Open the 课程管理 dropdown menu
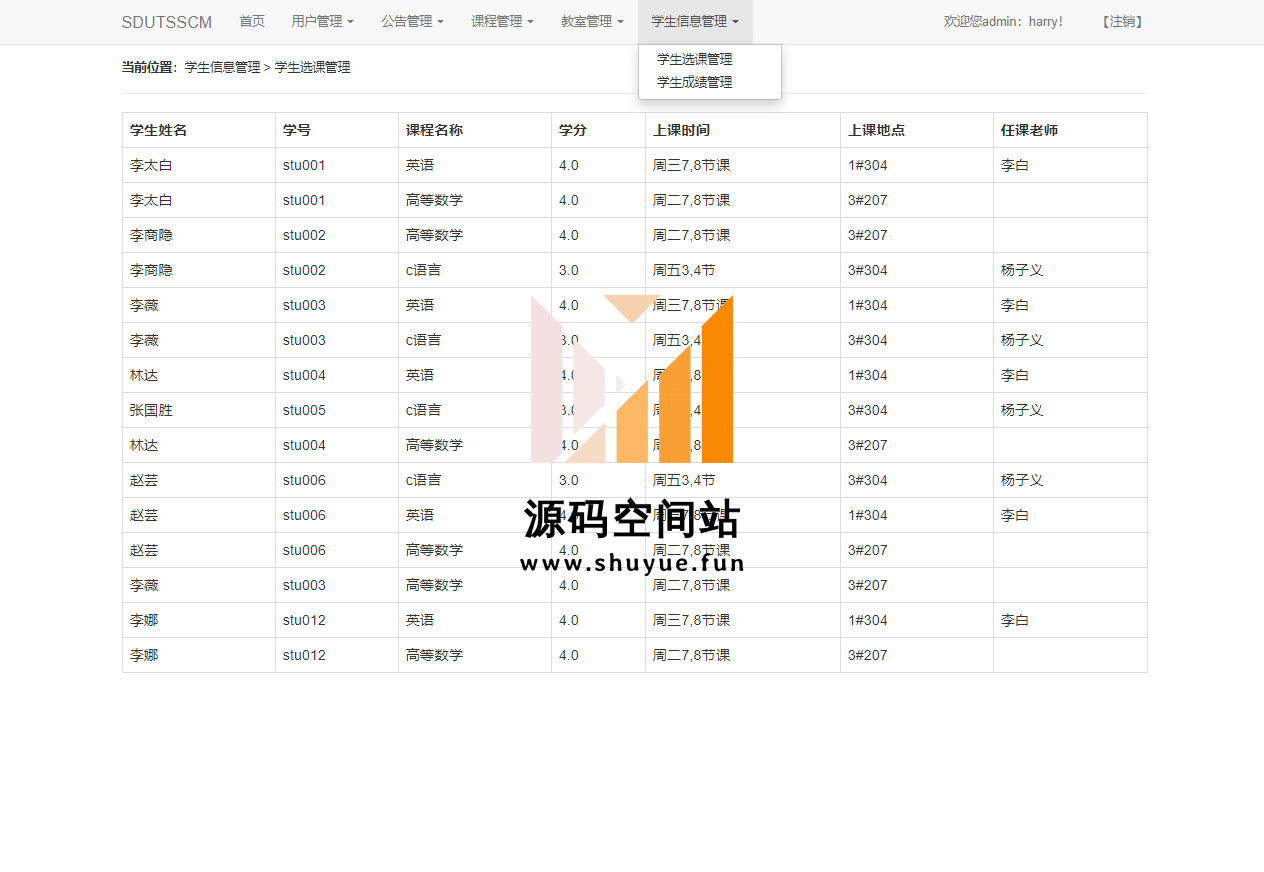The width and height of the screenshot is (1264, 872). 502,21
